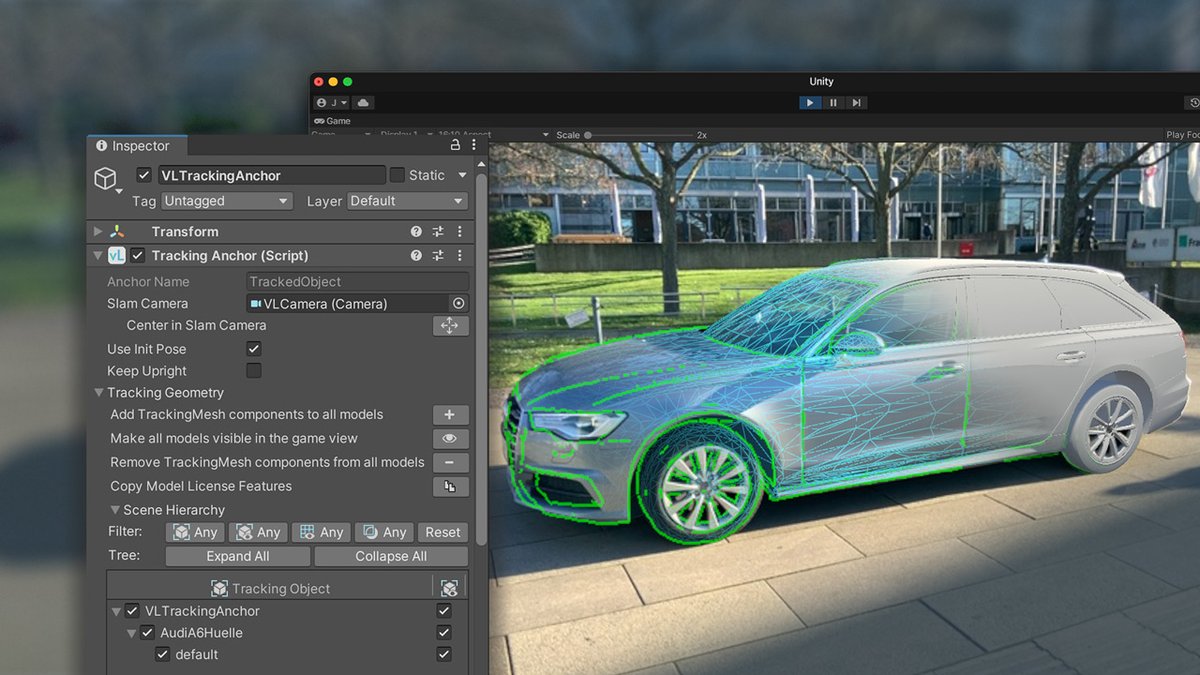Switch to the Game tab
The width and height of the screenshot is (1200, 675).
(x=333, y=121)
